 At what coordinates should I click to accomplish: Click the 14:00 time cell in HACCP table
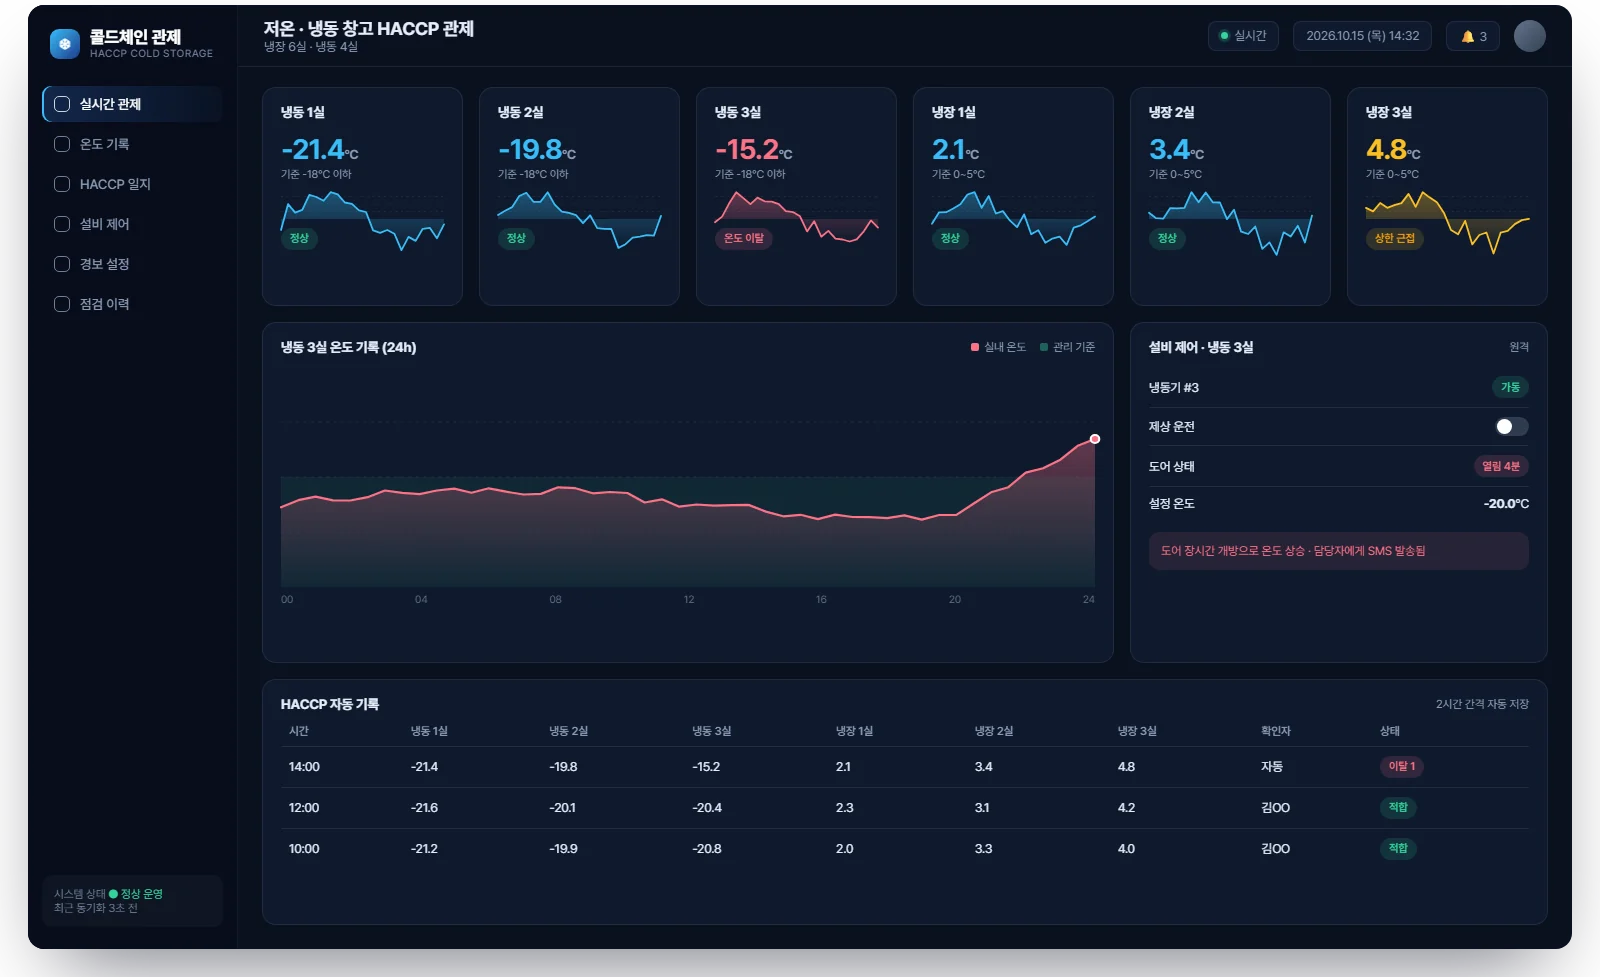304,767
